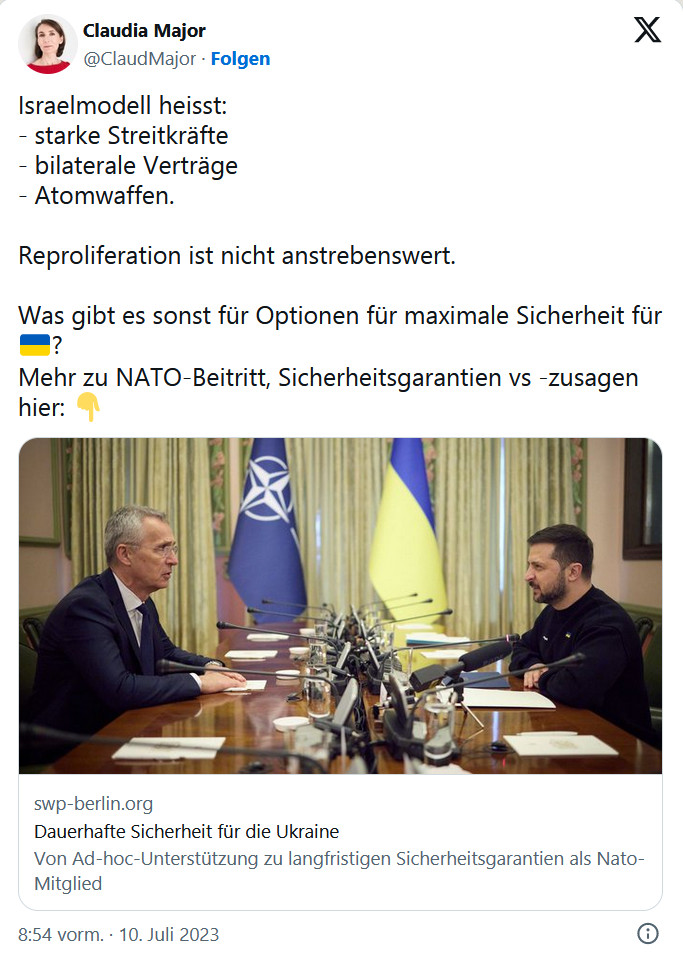Click the post date "10. Juli 2023"

tap(169, 935)
